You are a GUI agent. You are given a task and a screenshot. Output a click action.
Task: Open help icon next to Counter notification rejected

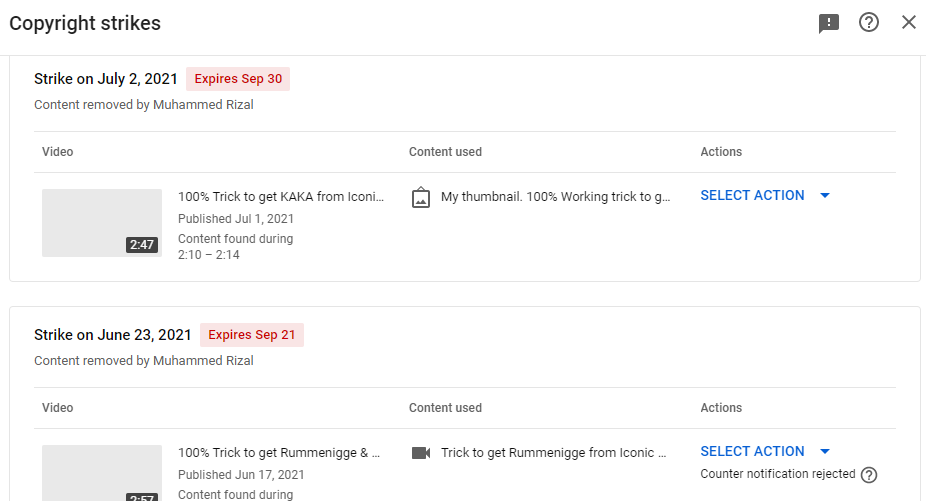coord(869,475)
